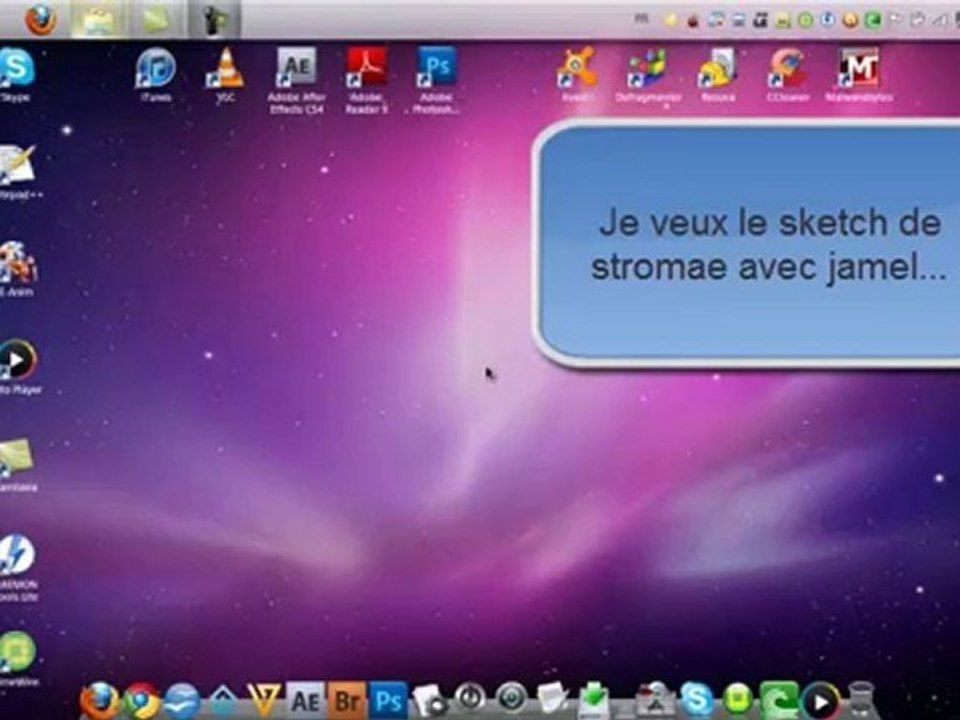
Task: Open the VLC media player shortcut
Action: [x=225, y=74]
